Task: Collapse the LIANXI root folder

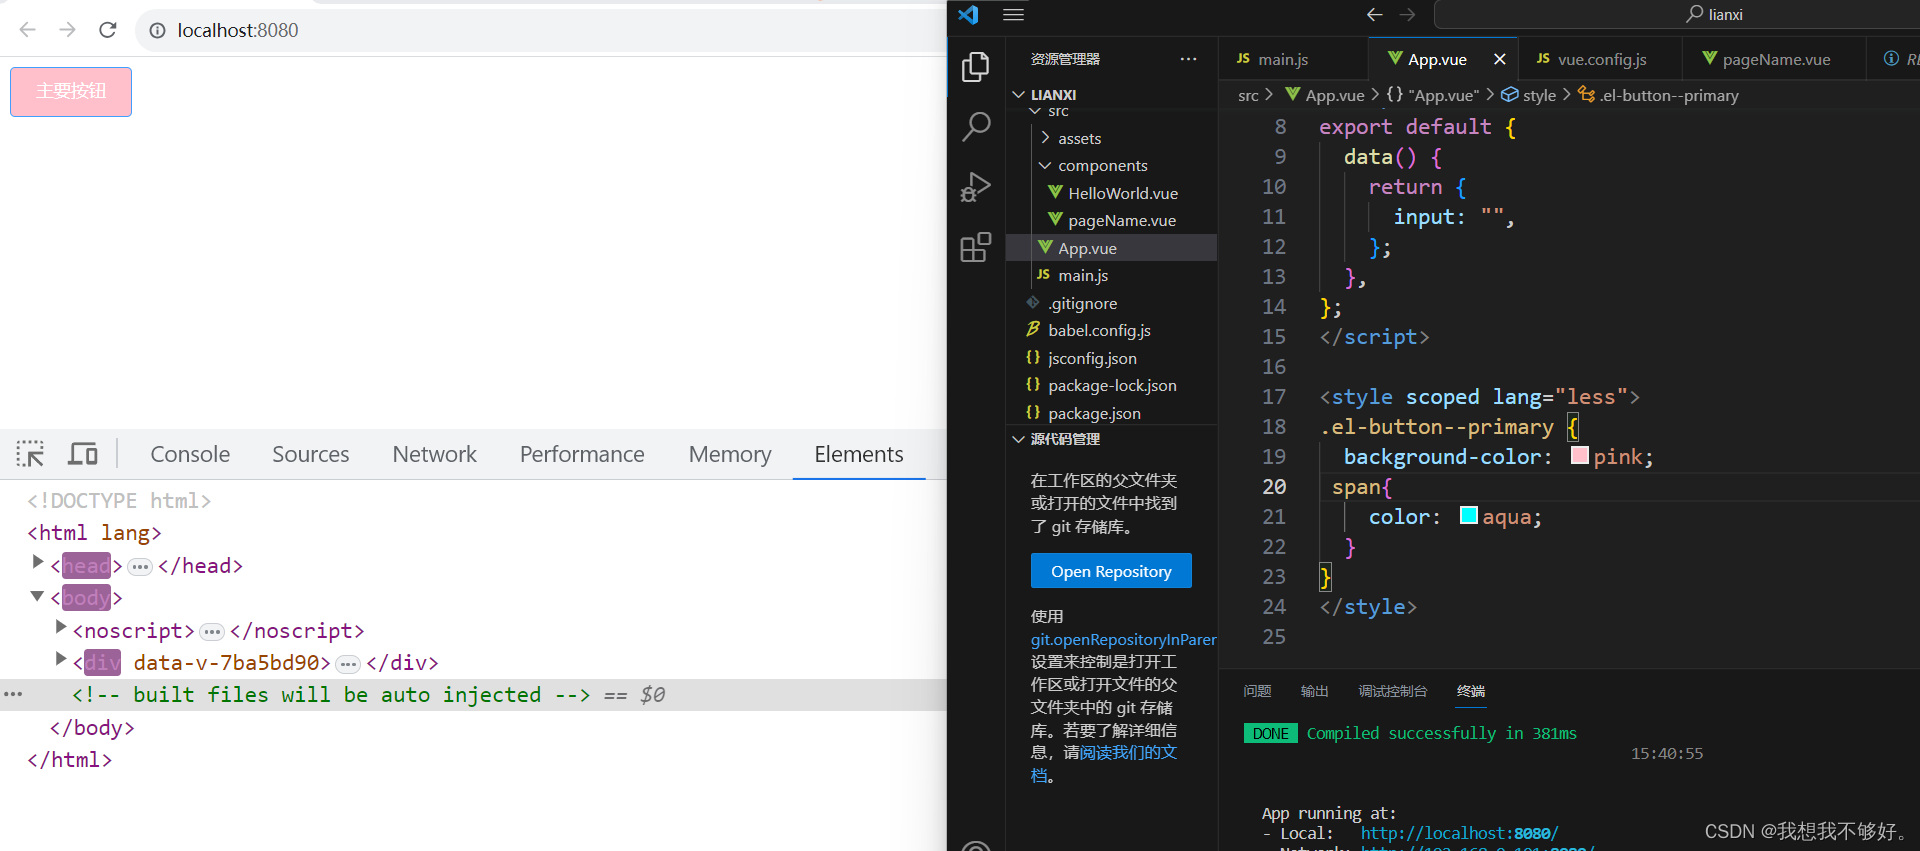Action: coord(1018,95)
